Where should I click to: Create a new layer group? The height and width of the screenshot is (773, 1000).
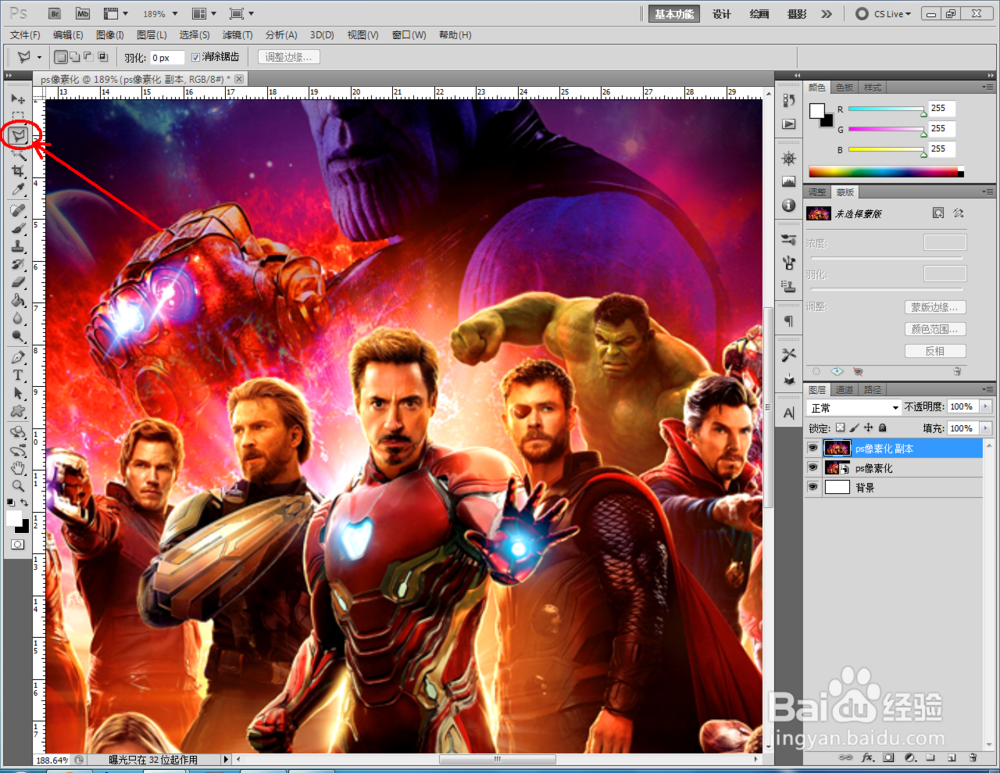point(930,758)
